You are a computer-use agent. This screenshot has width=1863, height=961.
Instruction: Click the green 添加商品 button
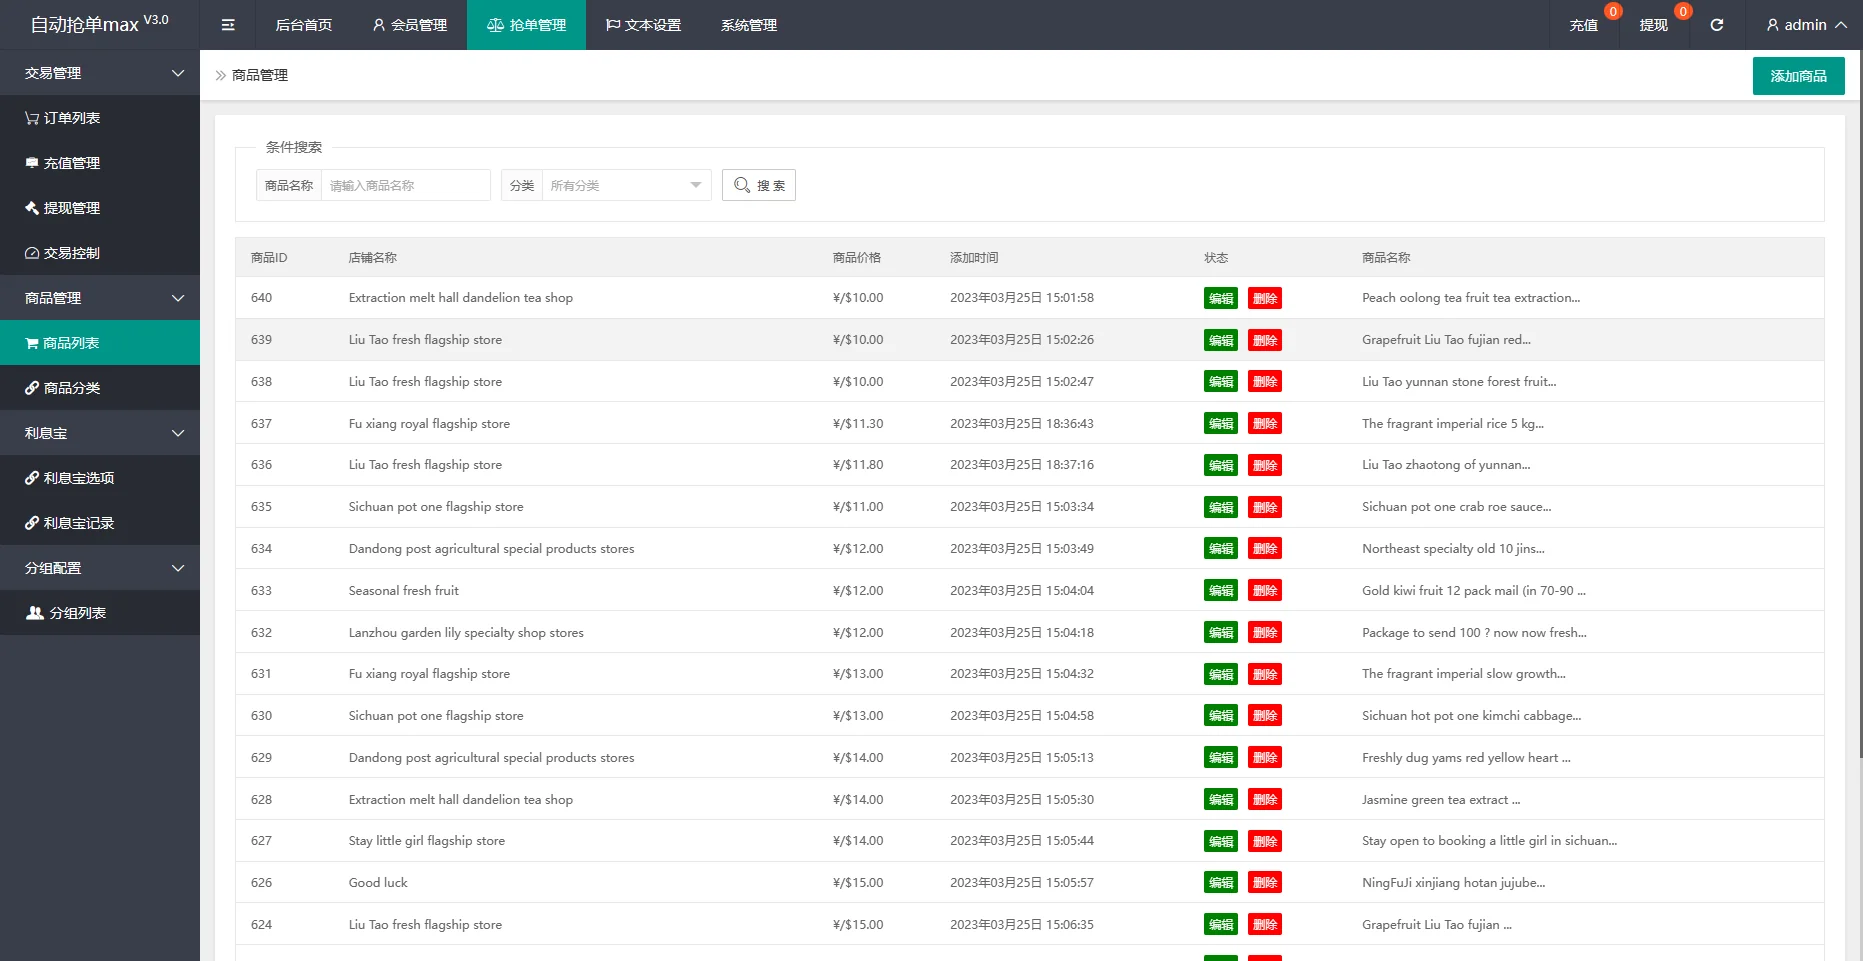[x=1798, y=76]
